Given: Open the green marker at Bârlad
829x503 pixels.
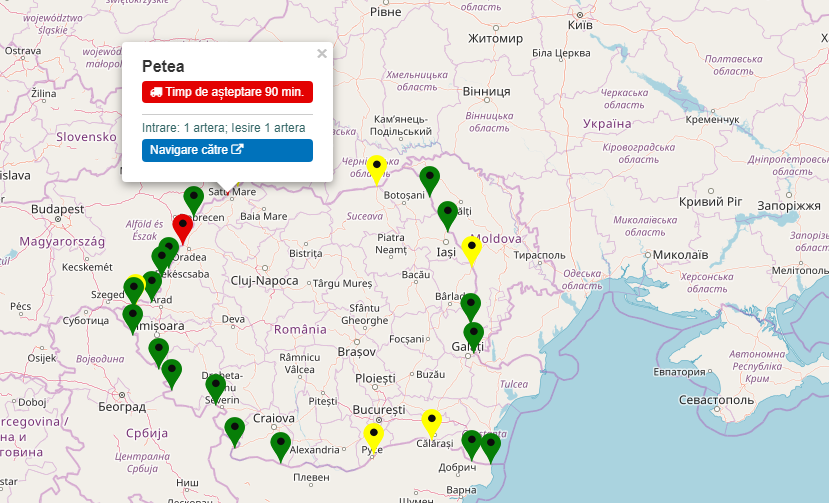Looking at the screenshot, I should tap(470, 306).
